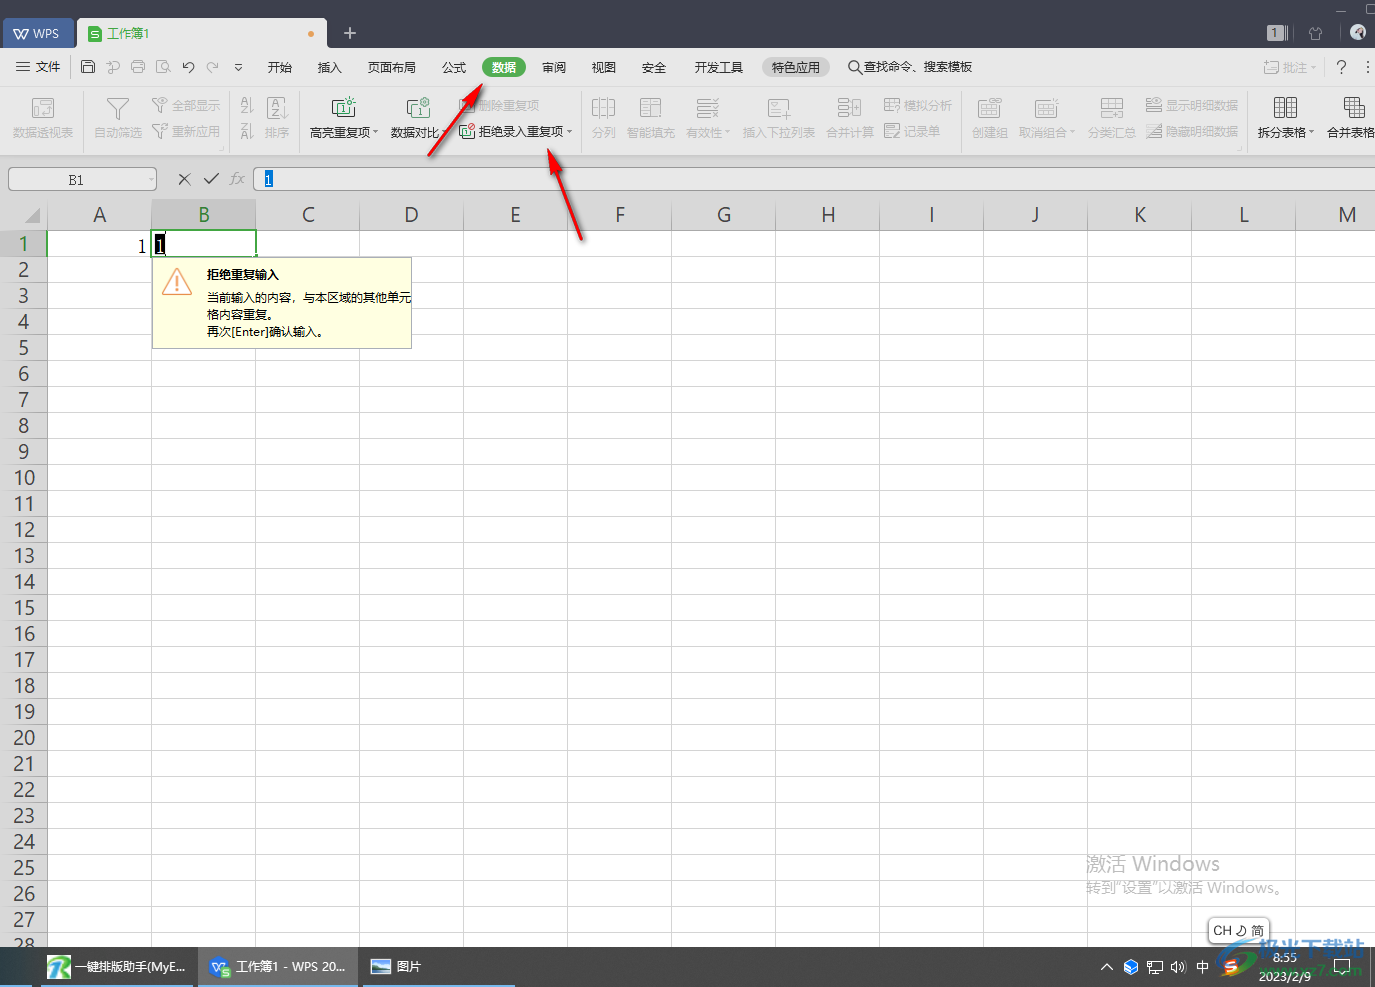
Task: Click the sort descending Z-A icon
Action: click(x=247, y=131)
